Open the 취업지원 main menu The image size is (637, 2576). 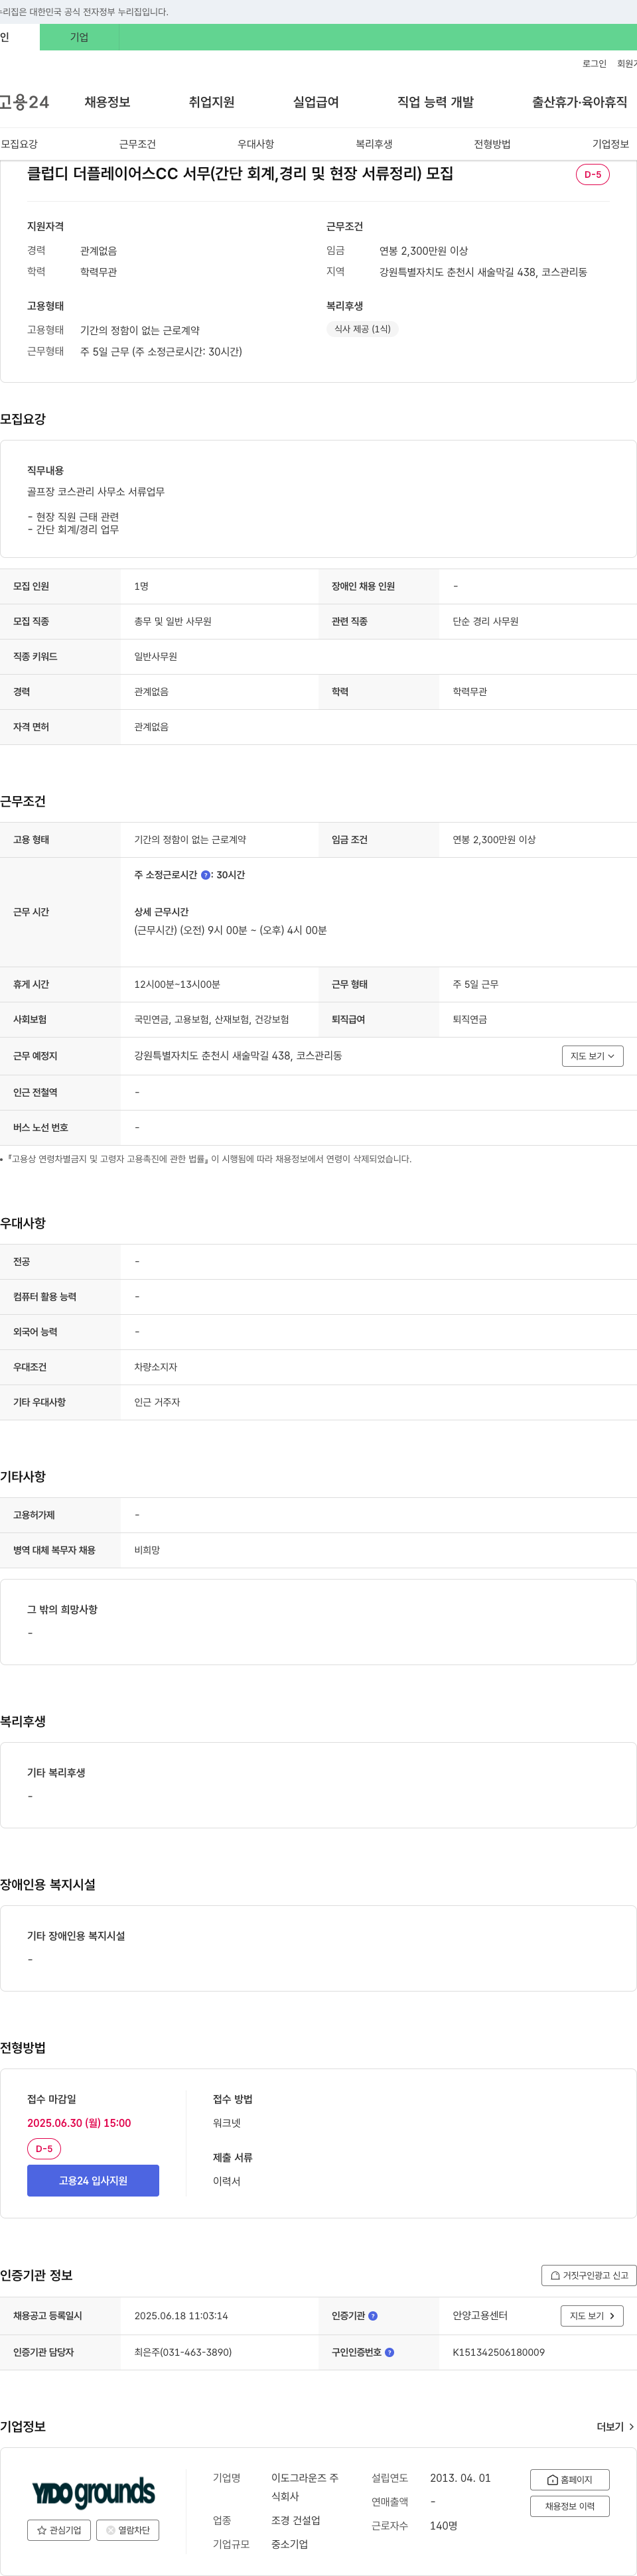(211, 102)
